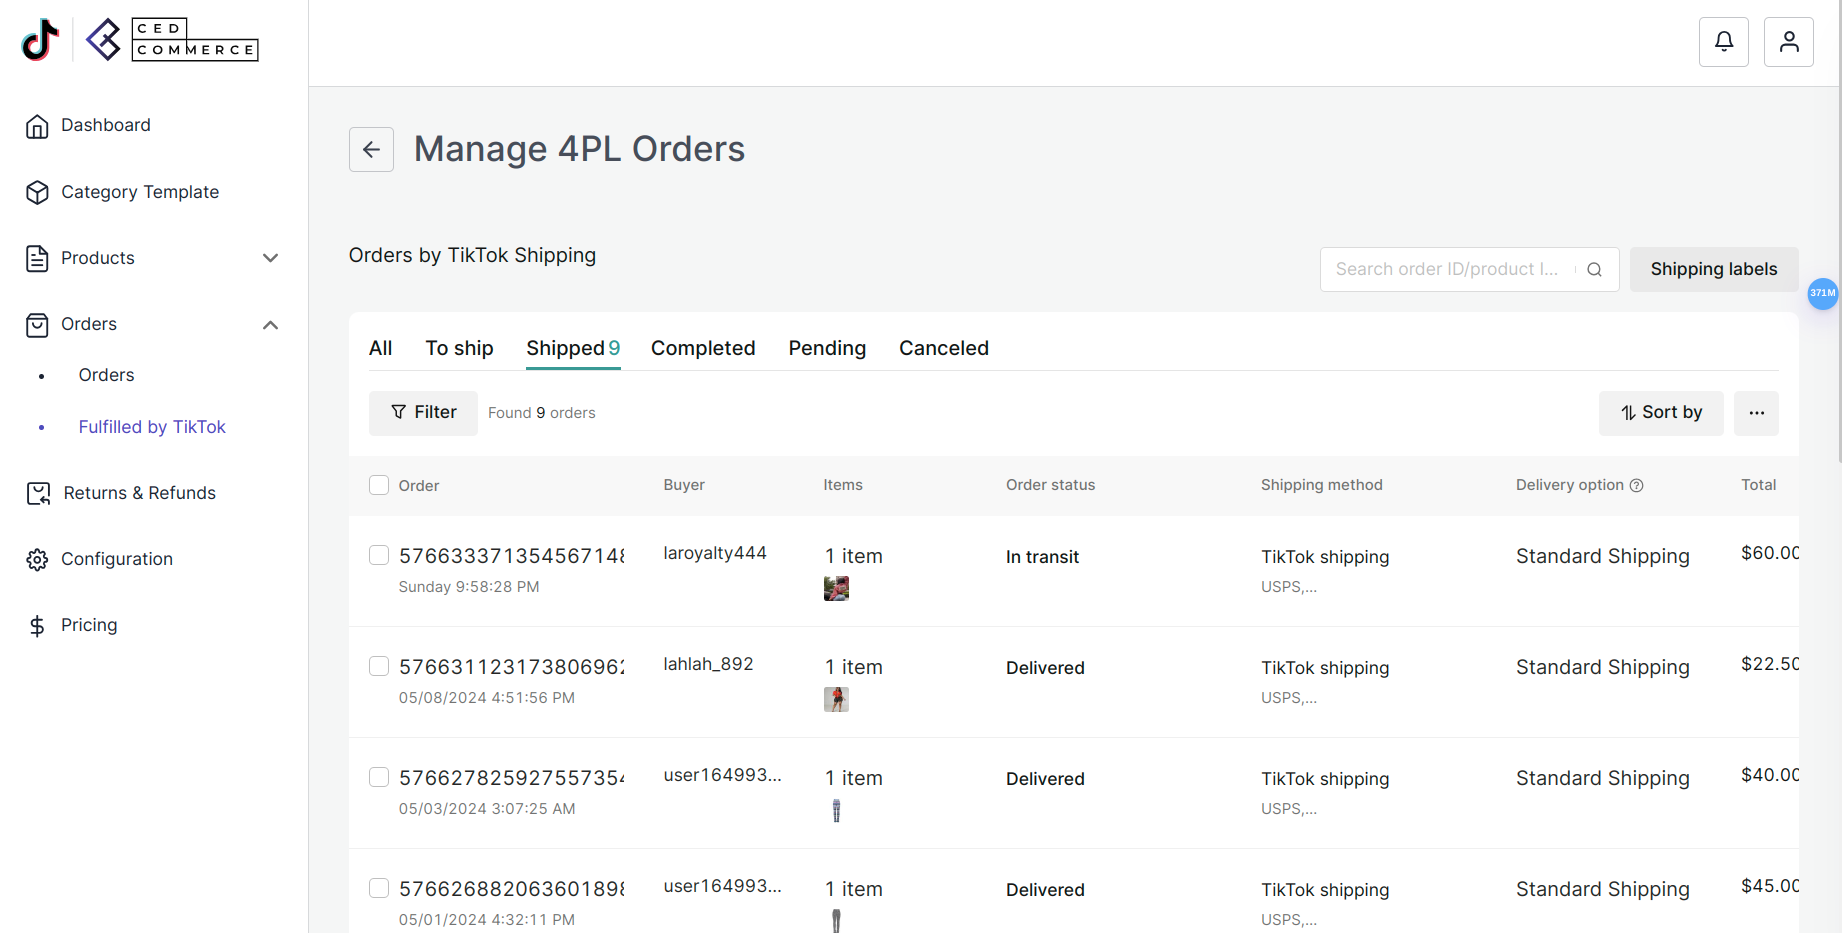Select checkbox for 05/03/2024 3:07:25 AM order
Screen dimensions: 1842x933
[379, 777]
